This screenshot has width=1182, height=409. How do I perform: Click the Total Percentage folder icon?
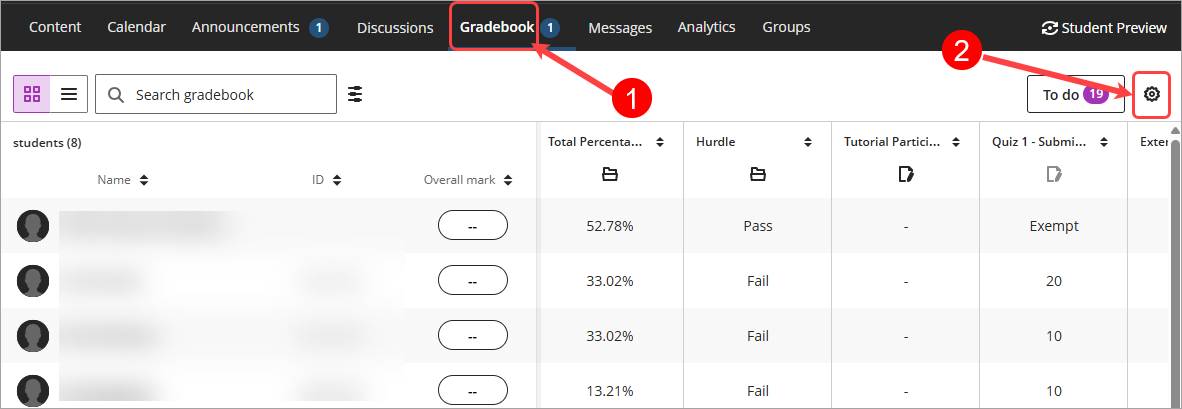pyautogui.click(x=610, y=175)
